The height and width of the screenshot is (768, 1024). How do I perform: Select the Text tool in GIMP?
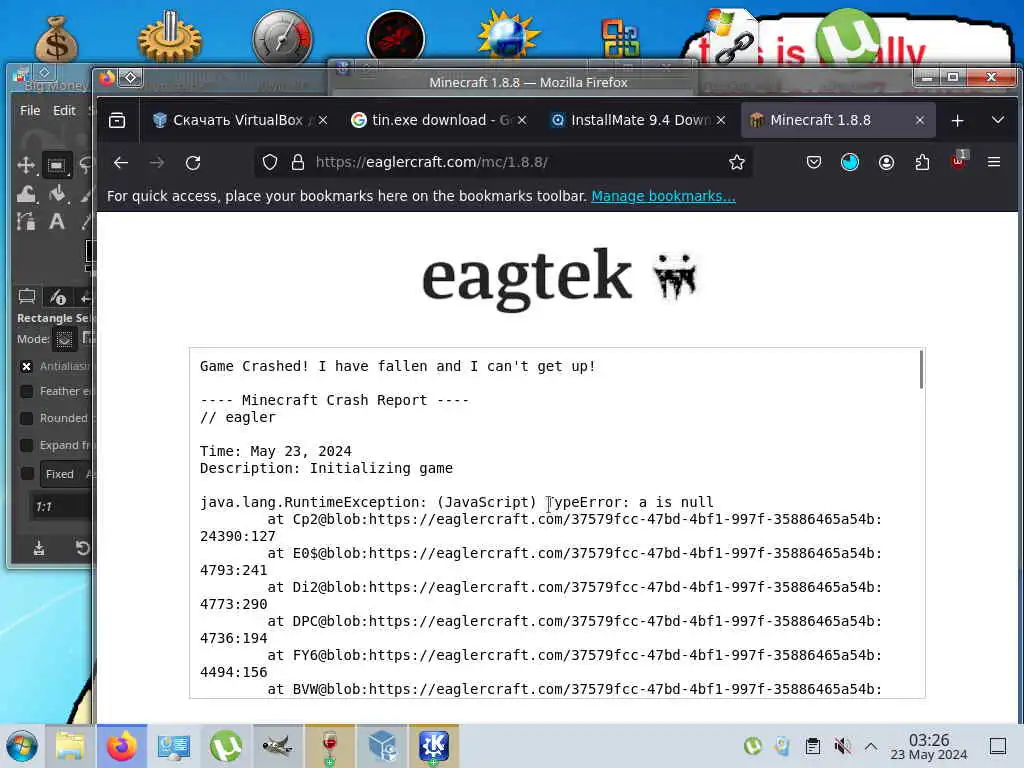pos(57,221)
